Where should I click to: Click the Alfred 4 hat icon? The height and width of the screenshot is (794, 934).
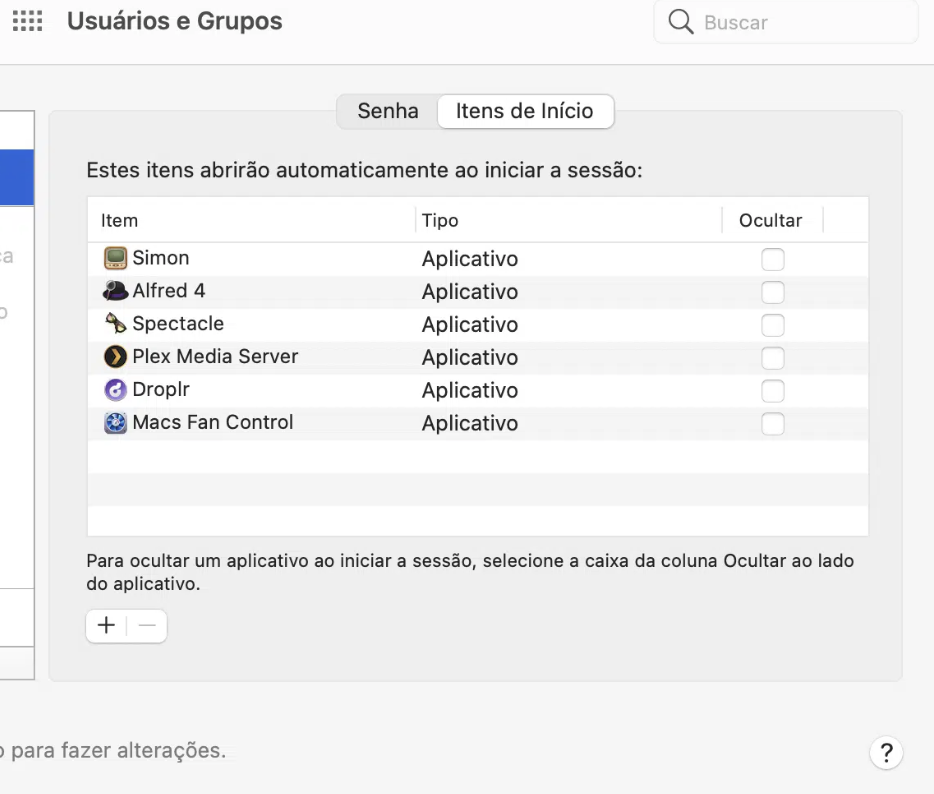coord(116,291)
